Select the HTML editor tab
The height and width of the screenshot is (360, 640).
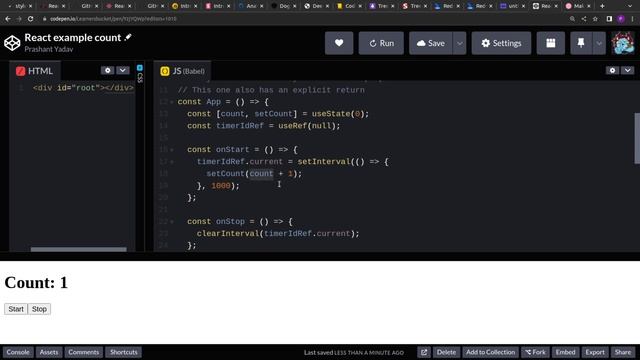35,71
